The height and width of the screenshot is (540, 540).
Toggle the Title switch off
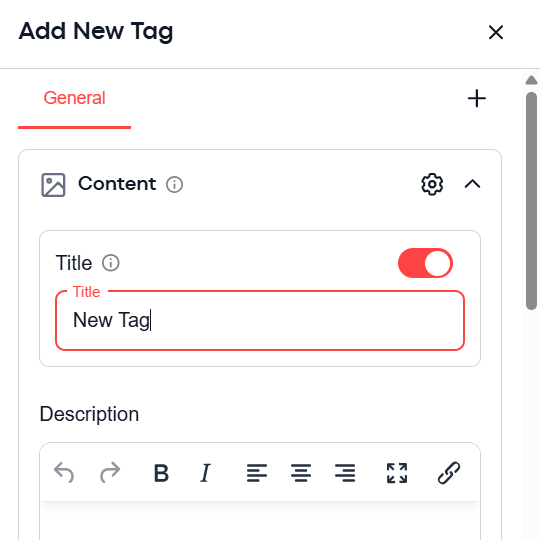(425, 263)
